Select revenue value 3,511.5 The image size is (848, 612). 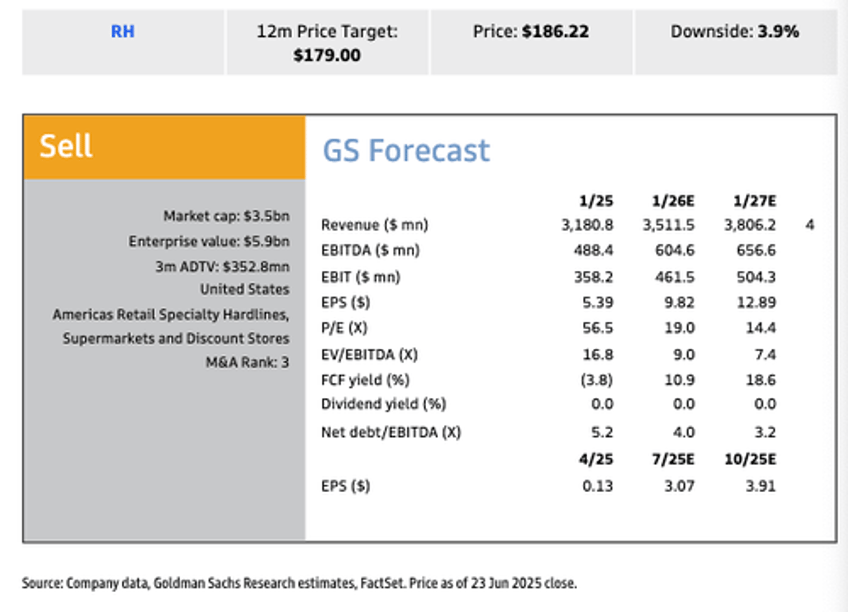point(668,225)
